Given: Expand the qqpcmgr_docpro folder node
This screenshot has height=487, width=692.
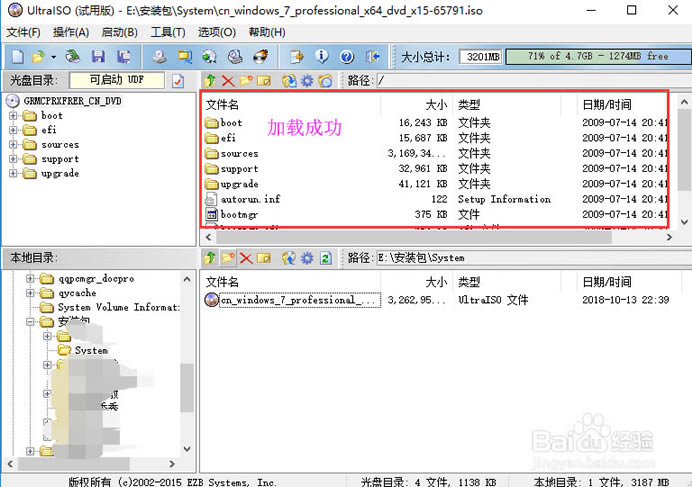Looking at the screenshot, I should click(30, 279).
